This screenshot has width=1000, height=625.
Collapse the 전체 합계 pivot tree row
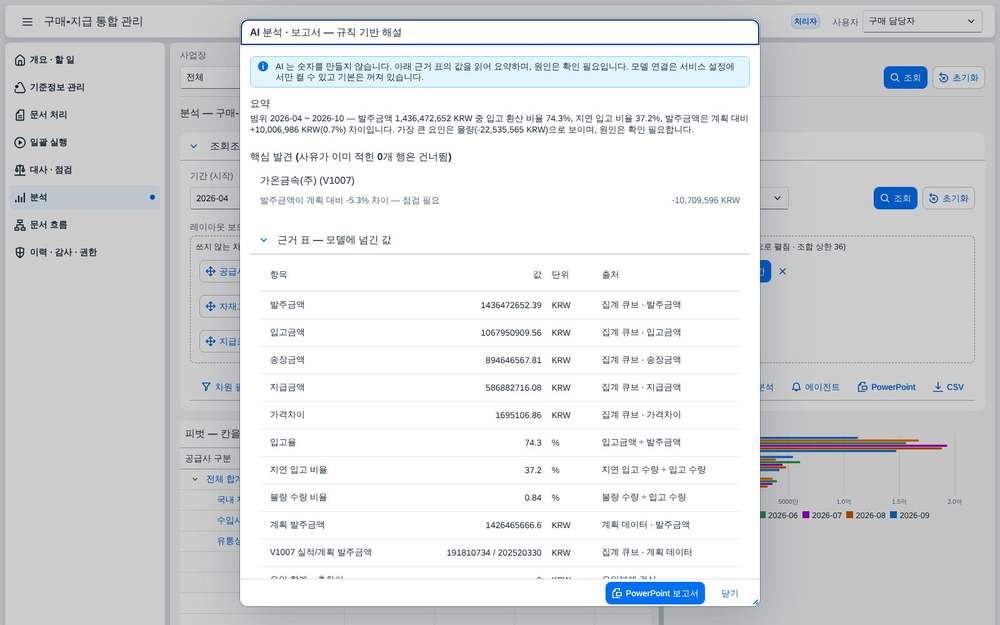(x=195, y=479)
